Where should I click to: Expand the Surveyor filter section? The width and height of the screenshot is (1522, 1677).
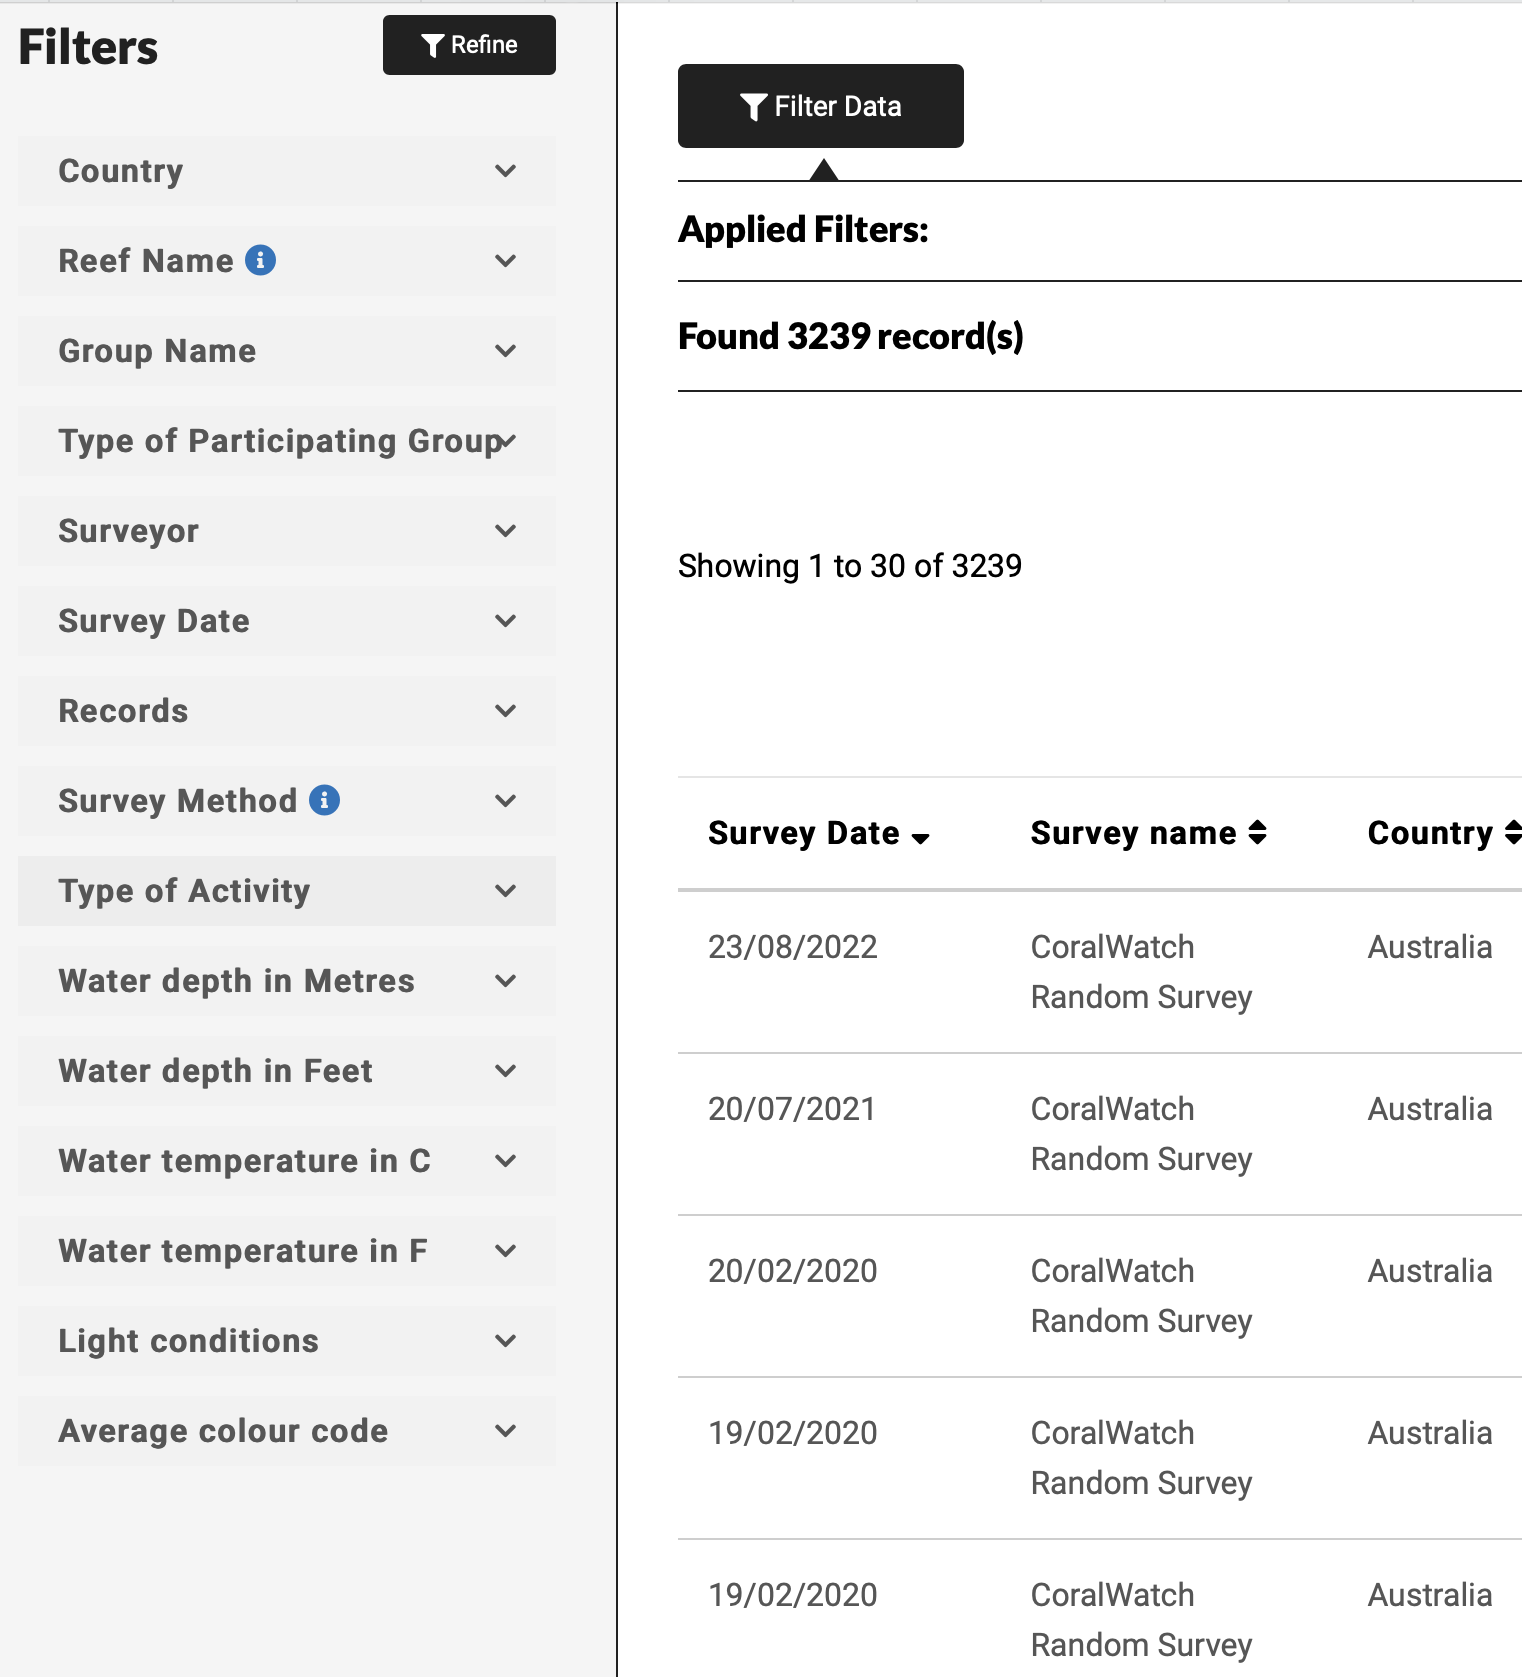point(287,531)
